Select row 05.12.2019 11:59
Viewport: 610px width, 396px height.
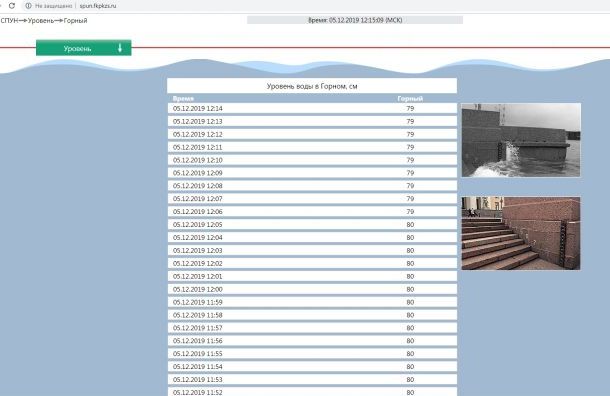point(312,302)
